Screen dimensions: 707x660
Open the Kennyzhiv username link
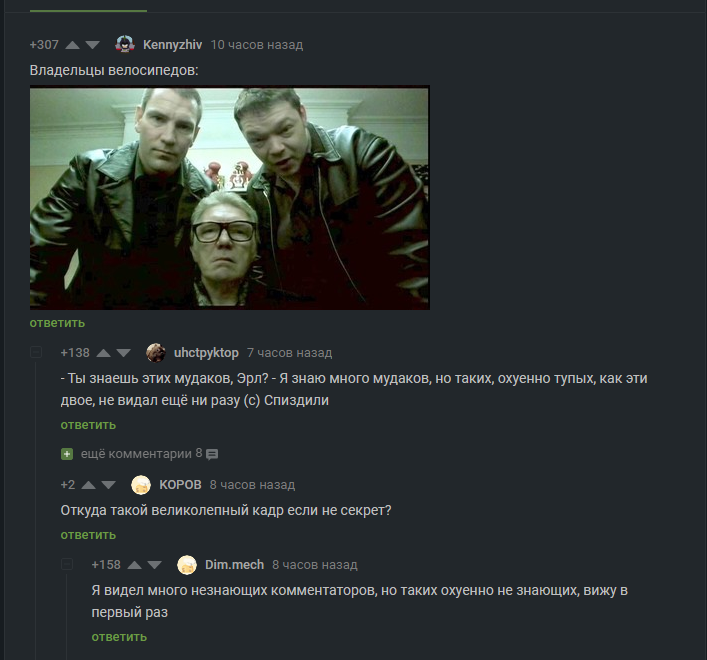172,45
